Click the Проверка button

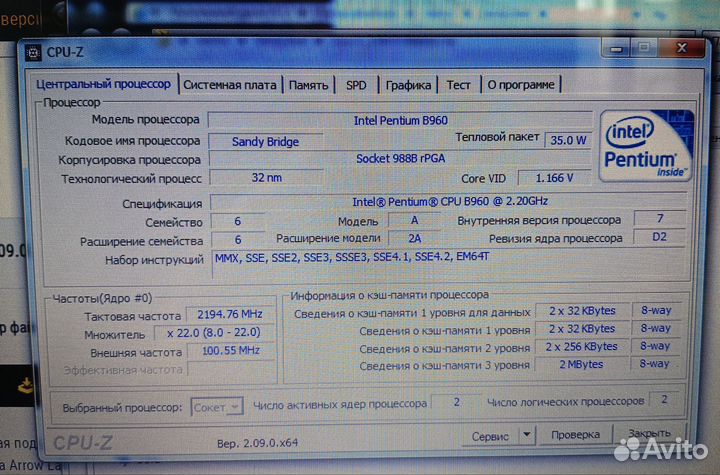pos(575,434)
